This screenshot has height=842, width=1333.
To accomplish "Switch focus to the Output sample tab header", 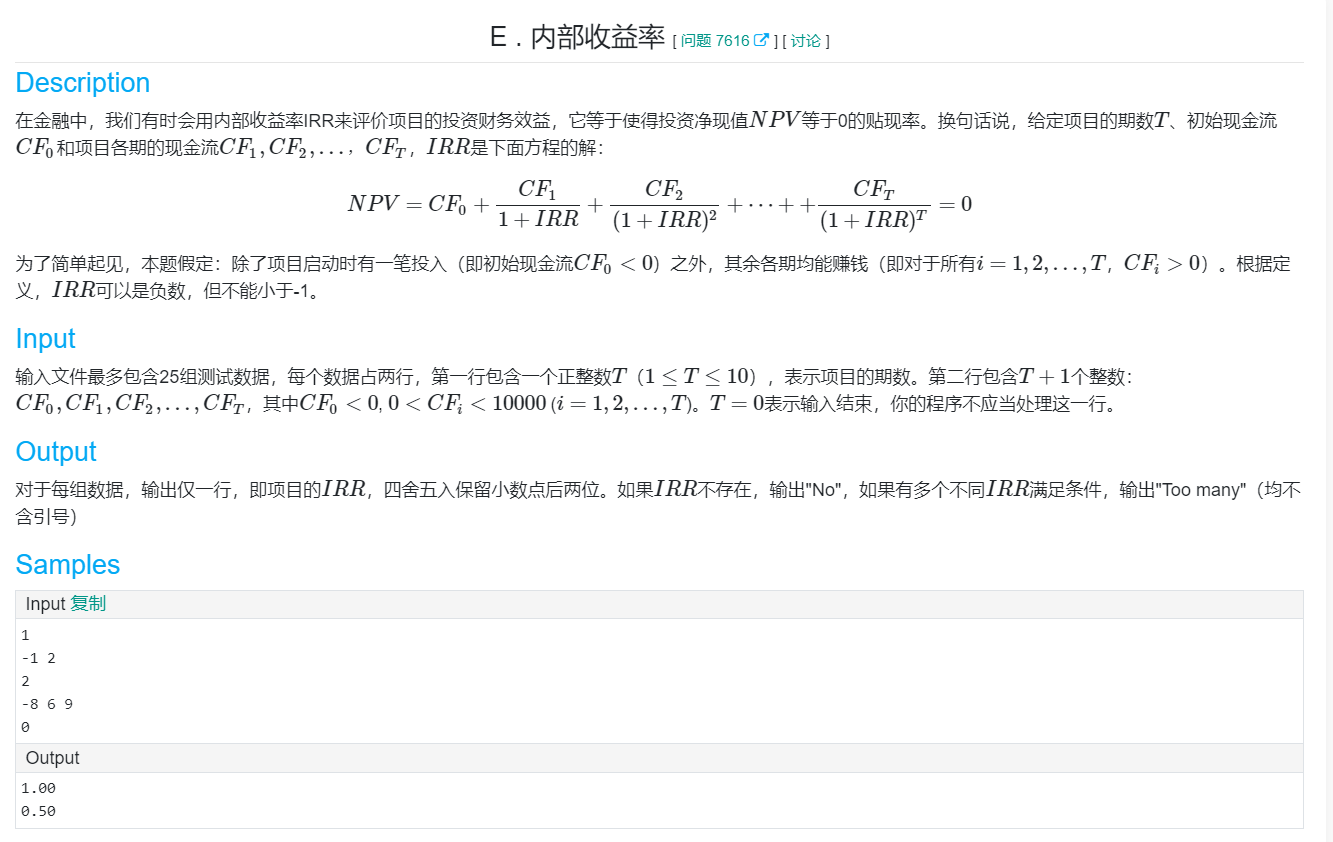I will point(51,758).
